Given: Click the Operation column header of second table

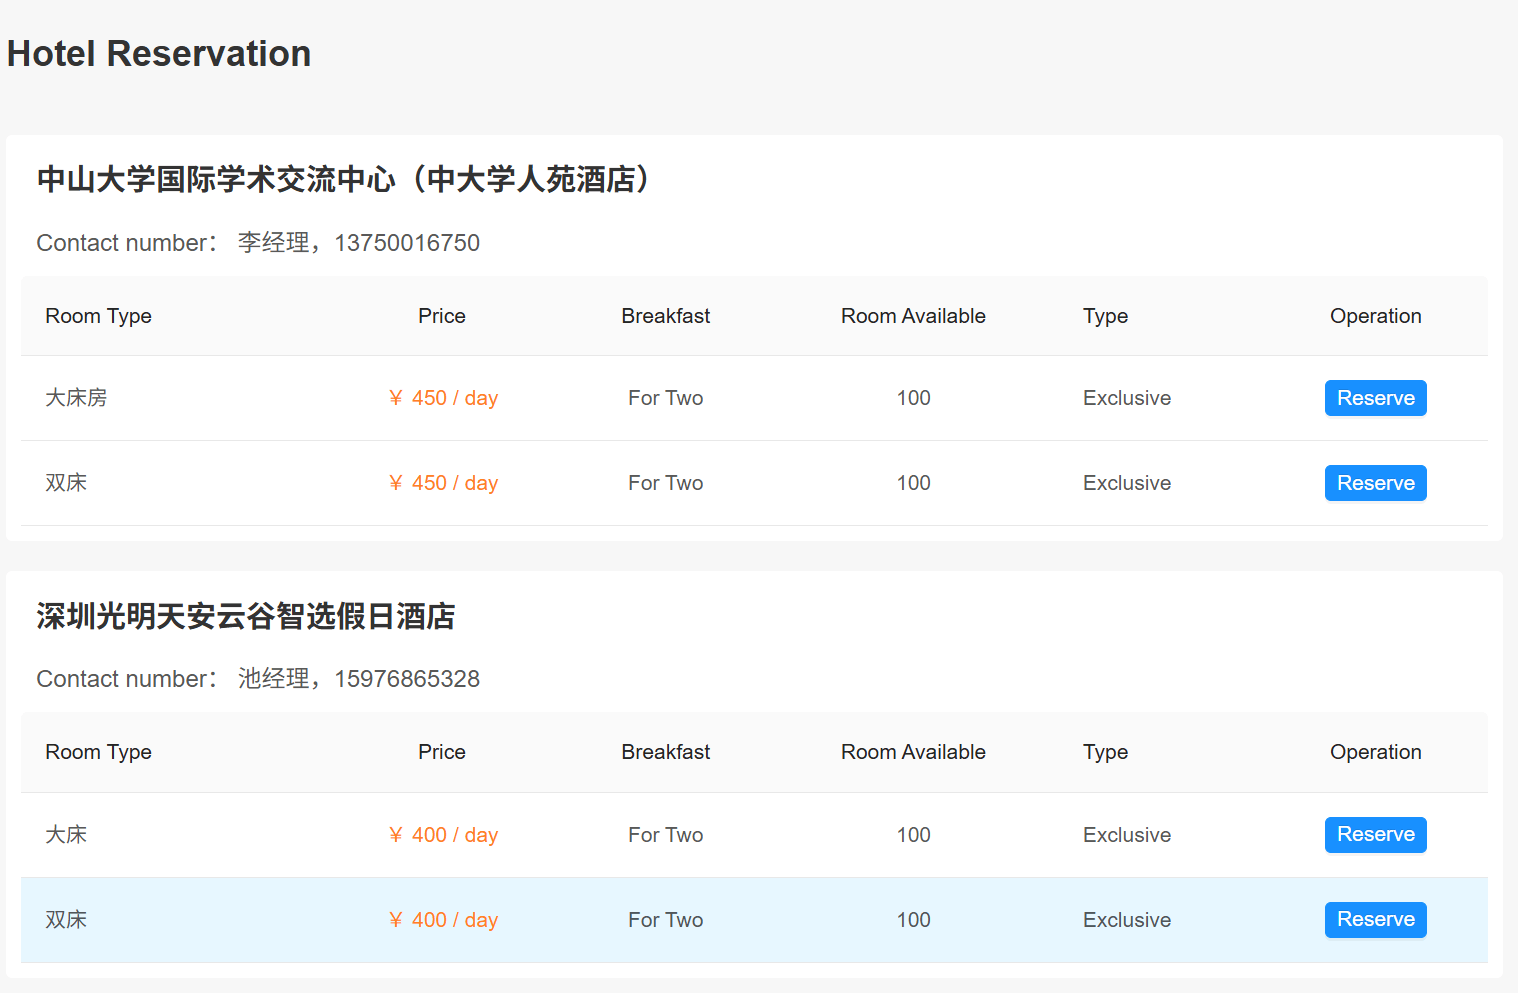Looking at the screenshot, I should [x=1375, y=752].
